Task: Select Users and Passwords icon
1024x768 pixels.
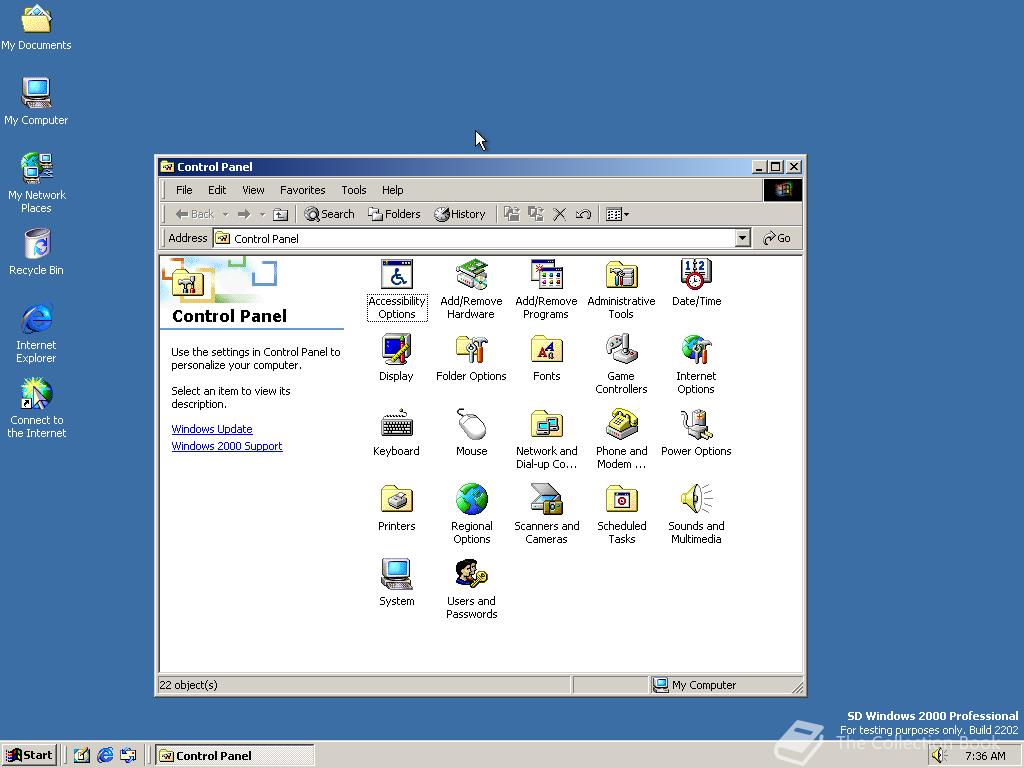Action: 472,589
